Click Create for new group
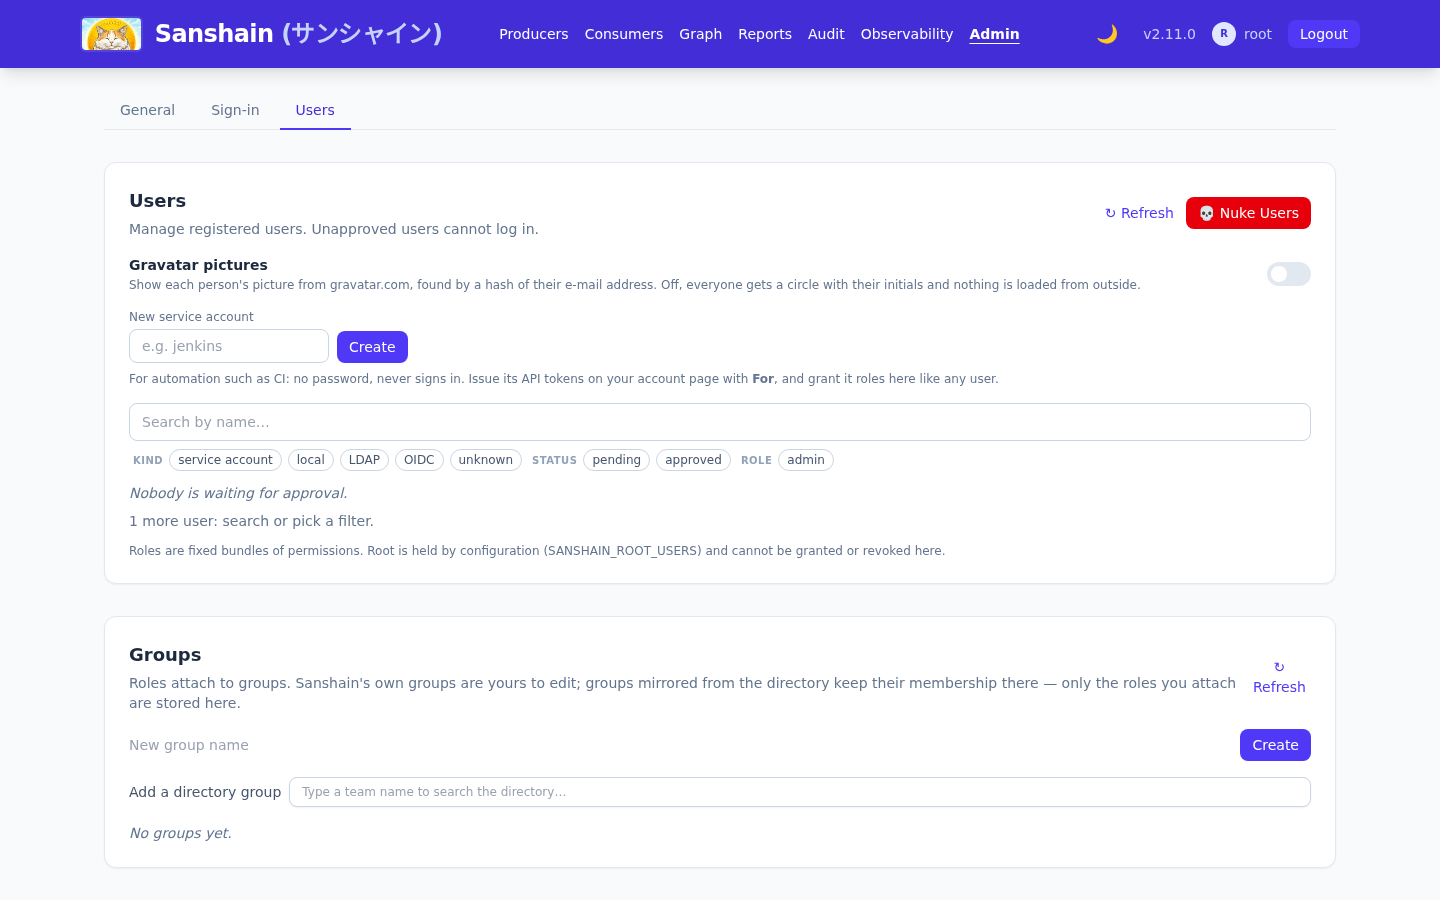This screenshot has width=1440, height=900. [1275, 745]
